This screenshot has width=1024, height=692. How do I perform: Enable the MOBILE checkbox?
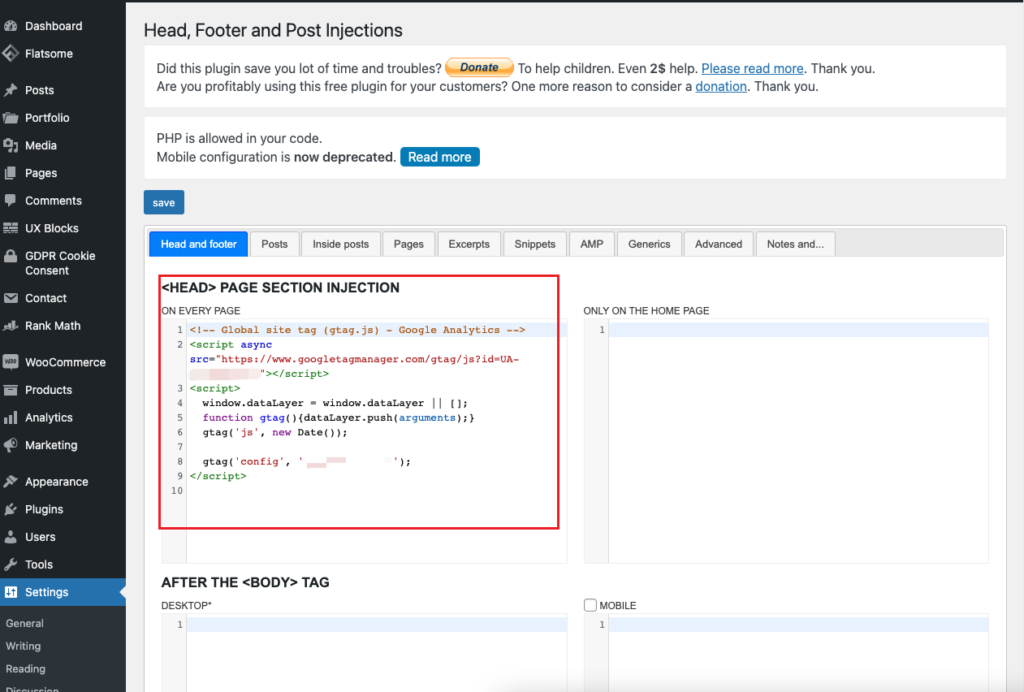pyautogui.click(x=590, y=605)
